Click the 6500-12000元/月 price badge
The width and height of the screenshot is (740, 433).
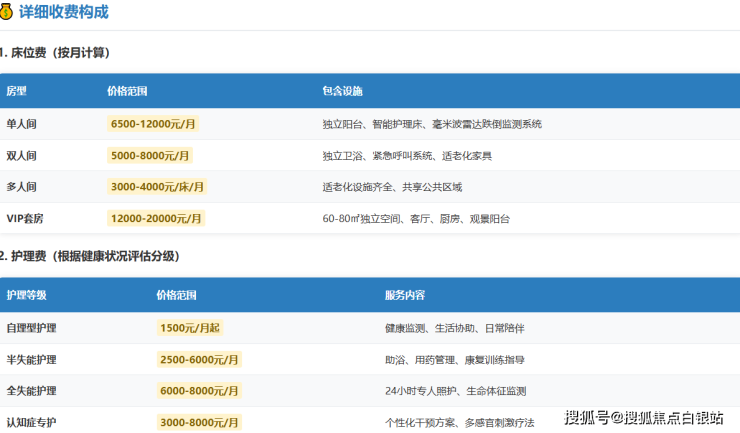coord(154,124)
